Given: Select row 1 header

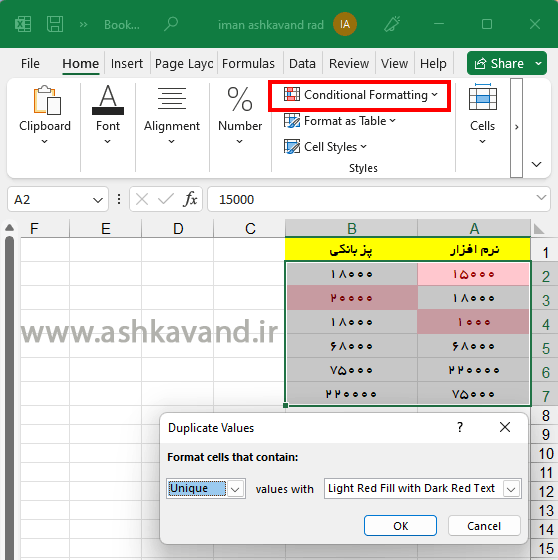Looking at the screenshot, I should 545,252.
